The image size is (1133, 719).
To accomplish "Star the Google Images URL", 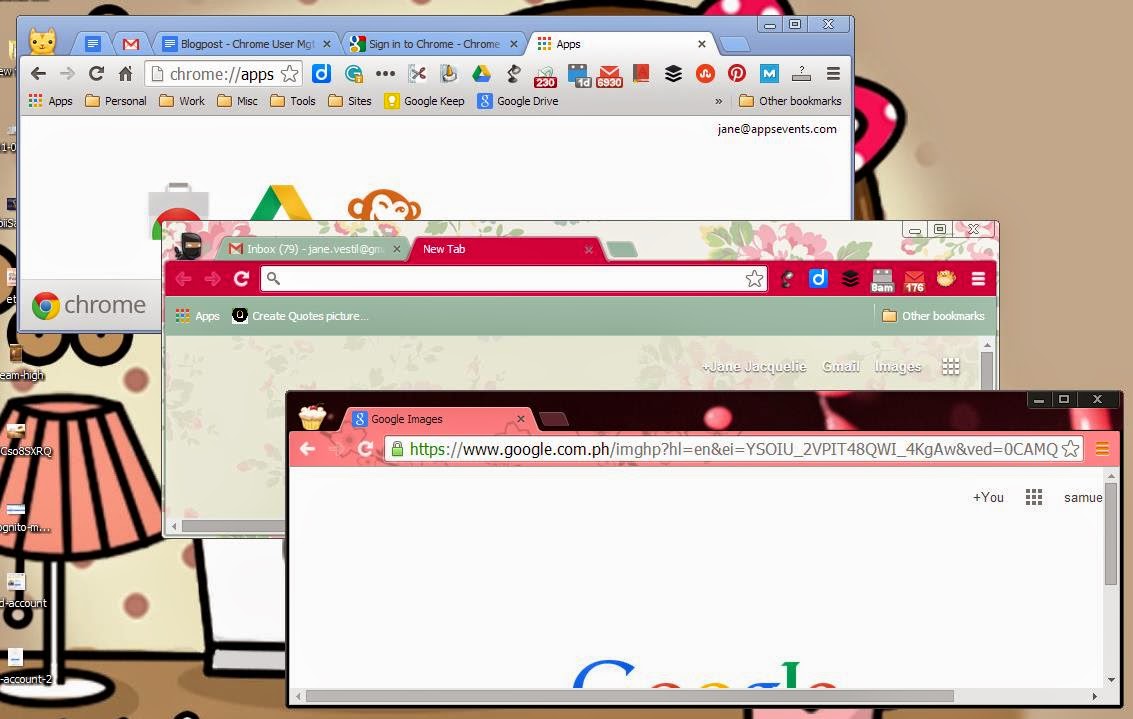I will pos(1071,449).
